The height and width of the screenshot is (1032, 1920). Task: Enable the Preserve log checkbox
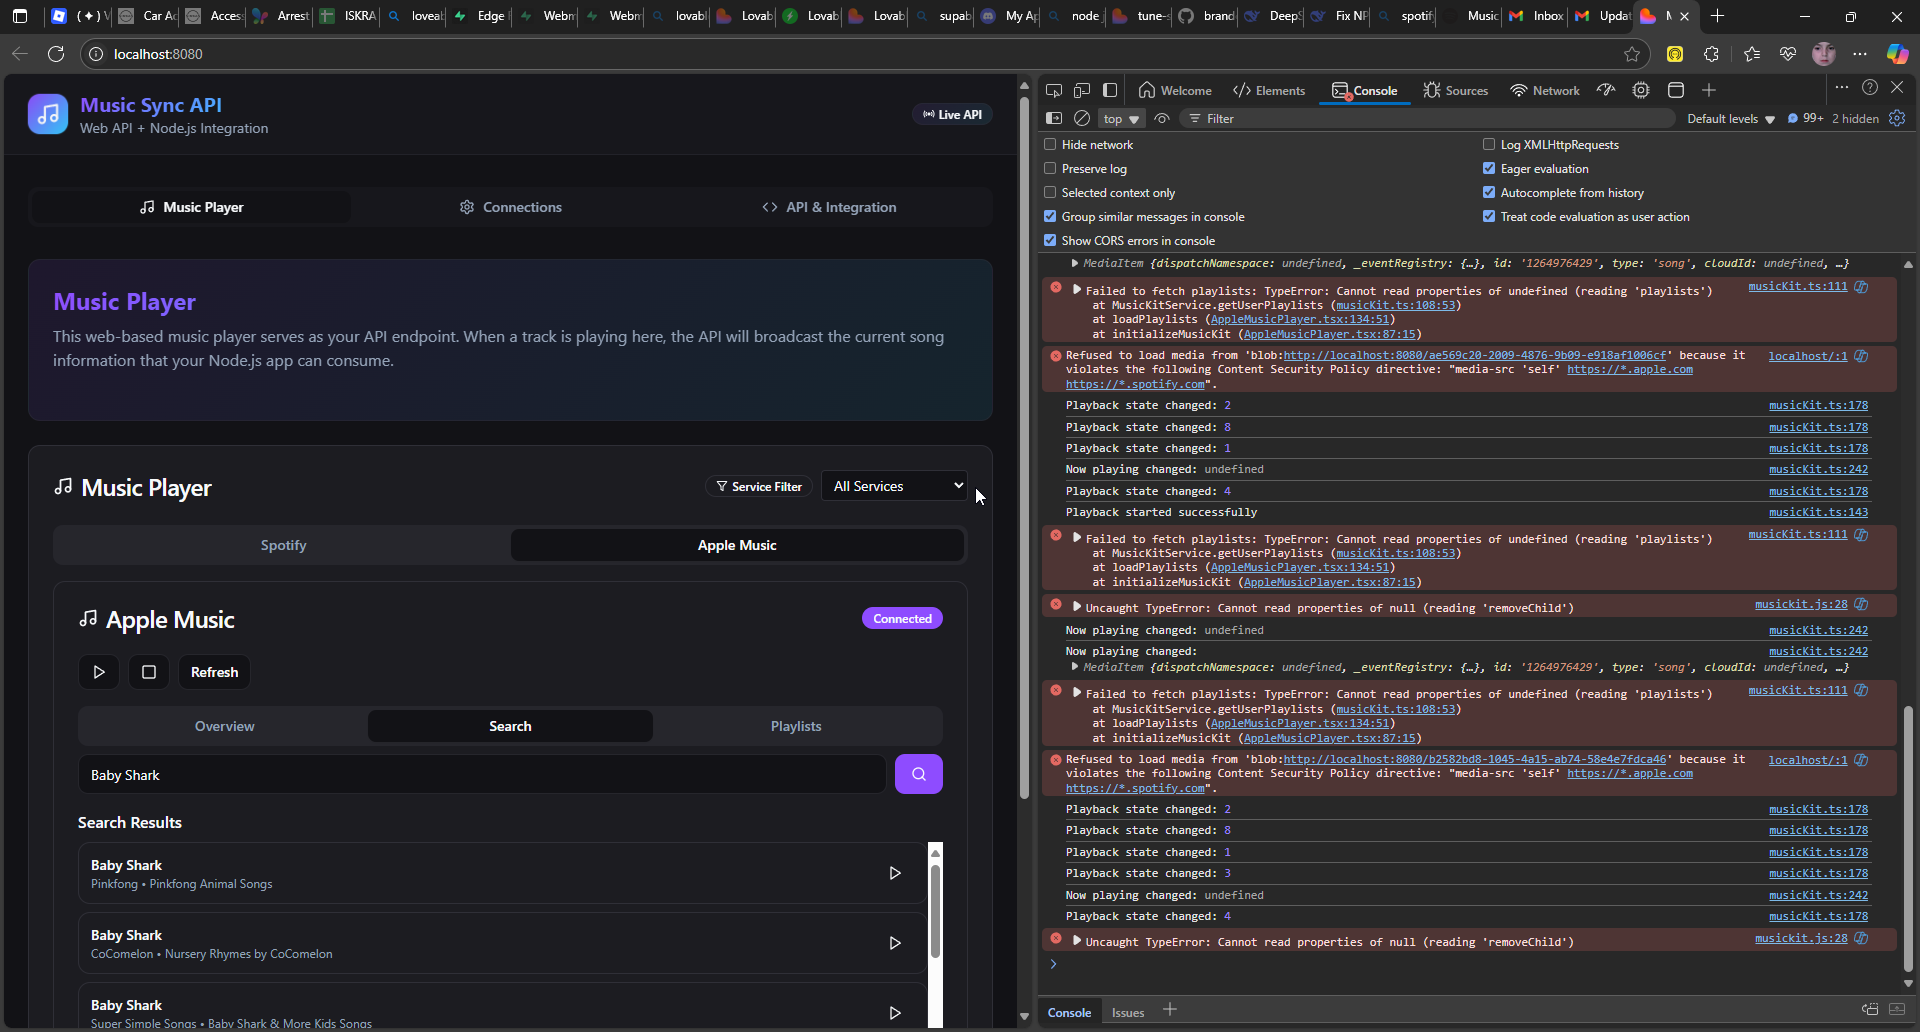coord(1050,169)
